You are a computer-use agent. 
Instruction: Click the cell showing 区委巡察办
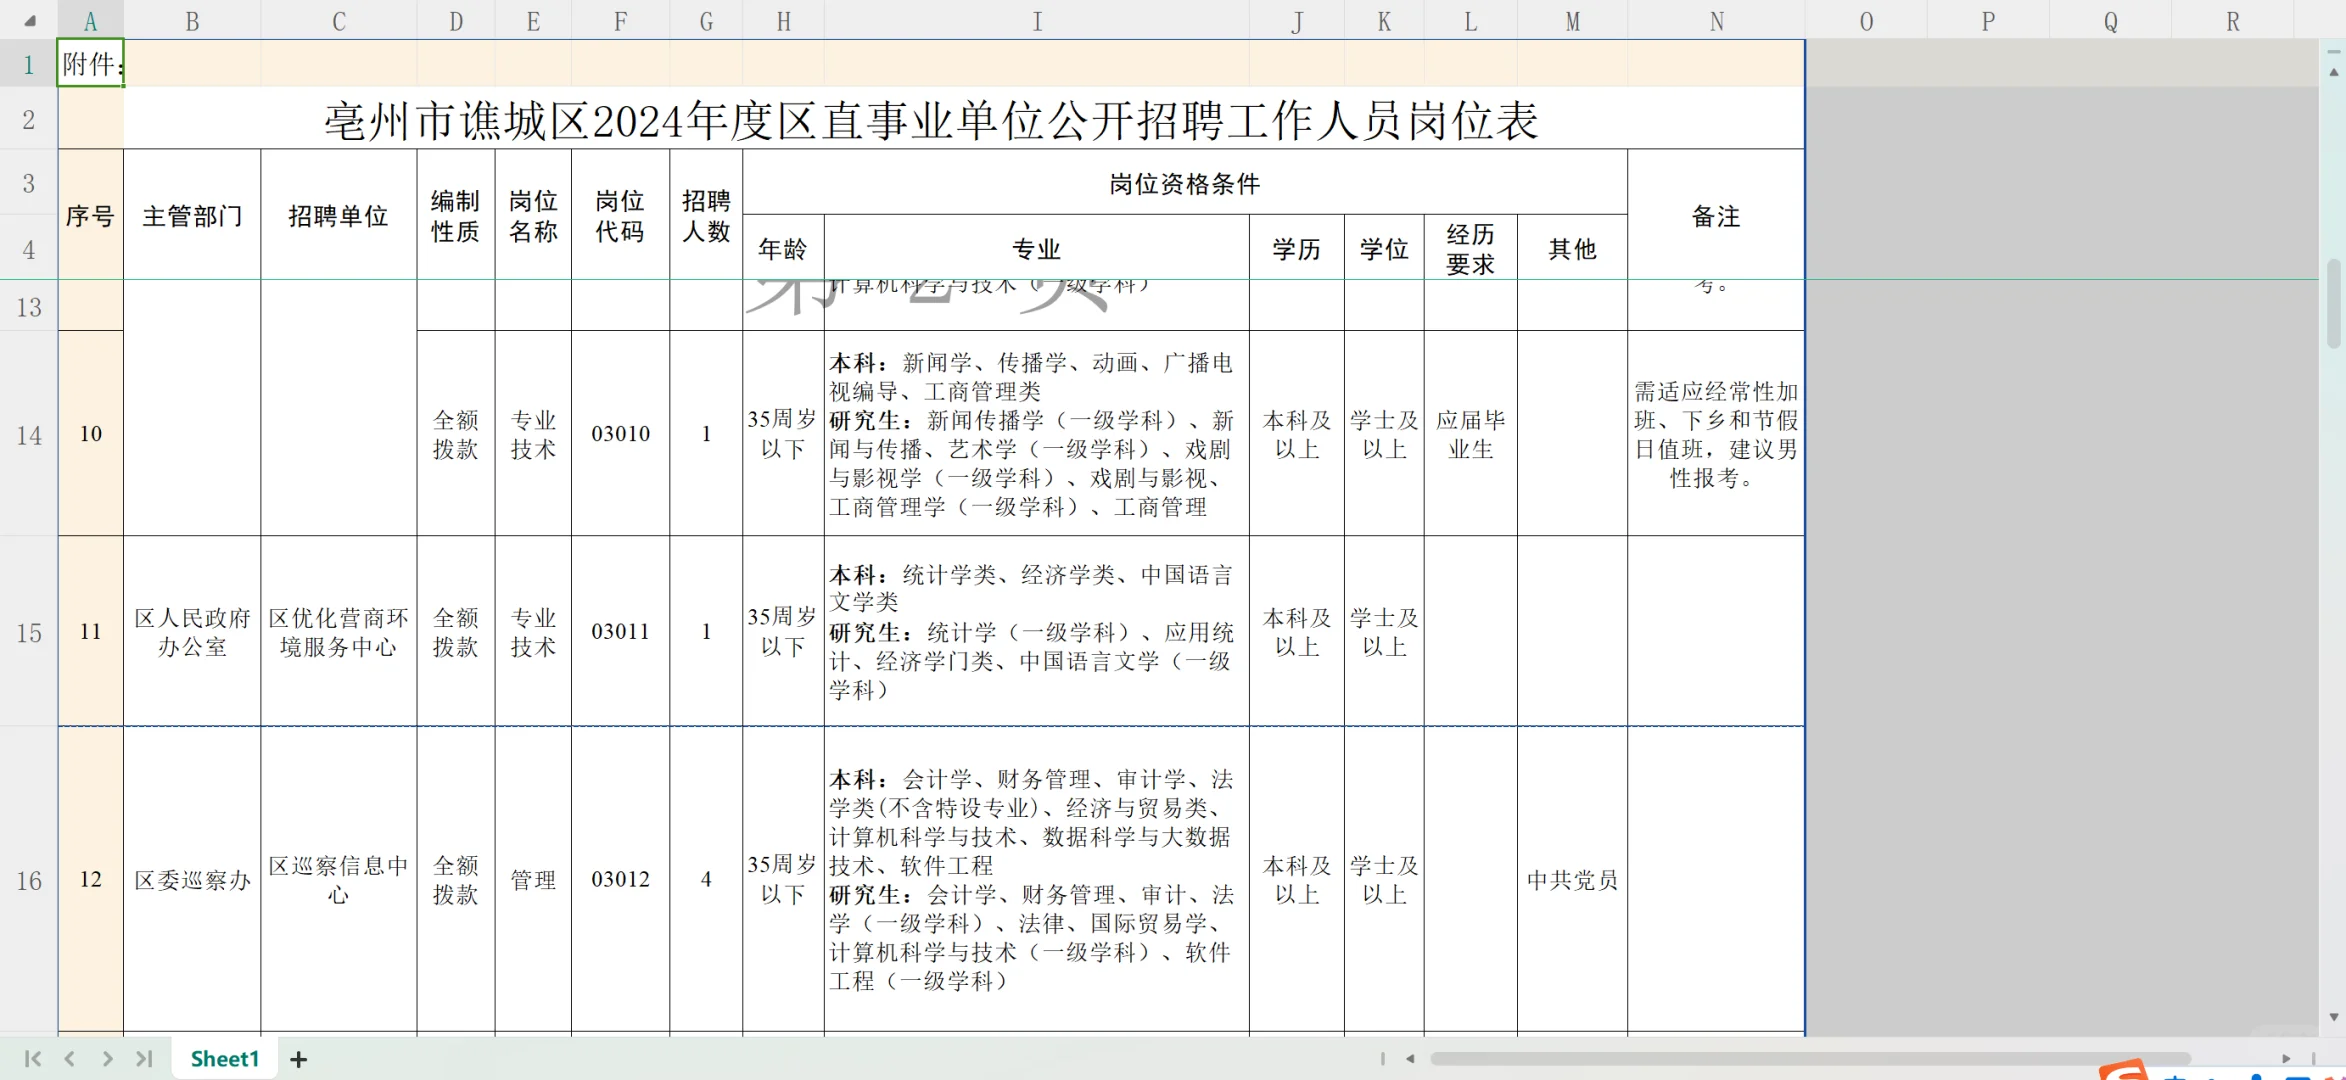pyautogui.click(x=191, y=880)
